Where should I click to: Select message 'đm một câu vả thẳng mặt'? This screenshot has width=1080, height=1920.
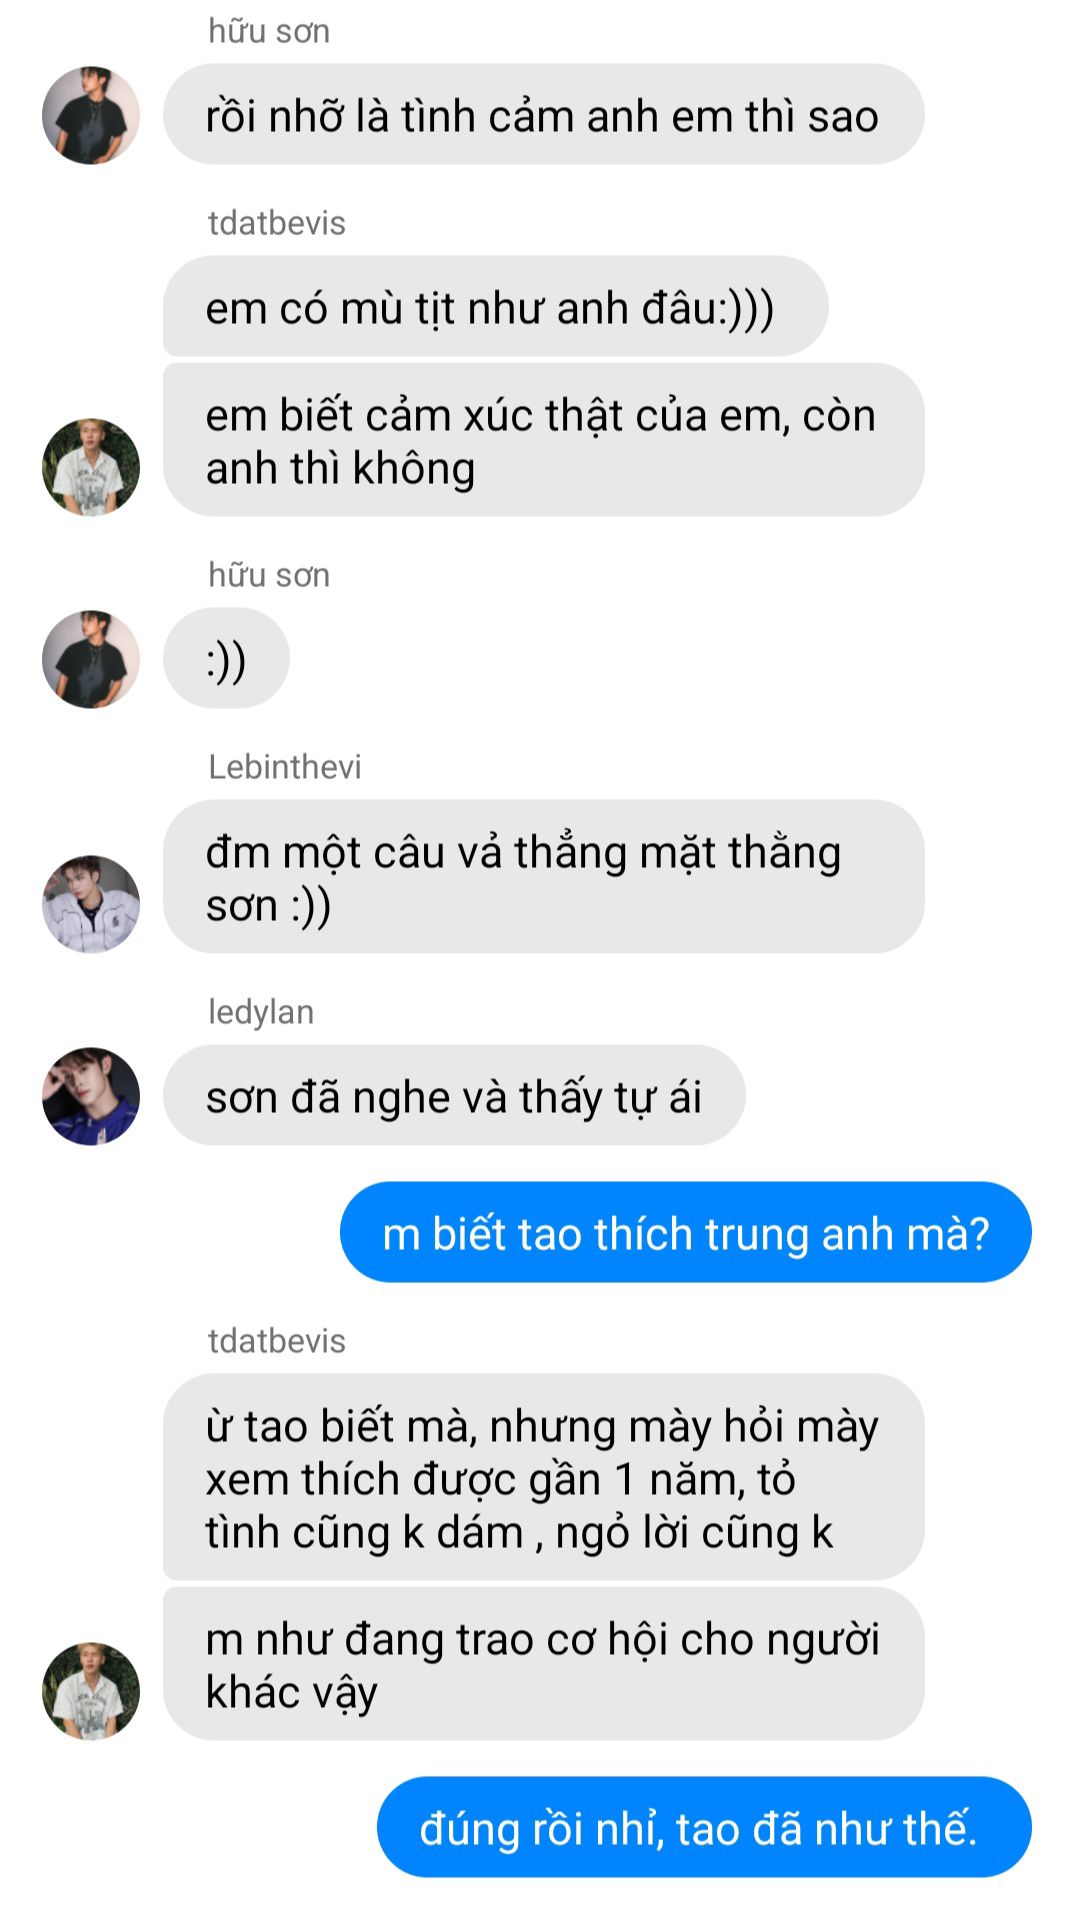click(543, 877)
